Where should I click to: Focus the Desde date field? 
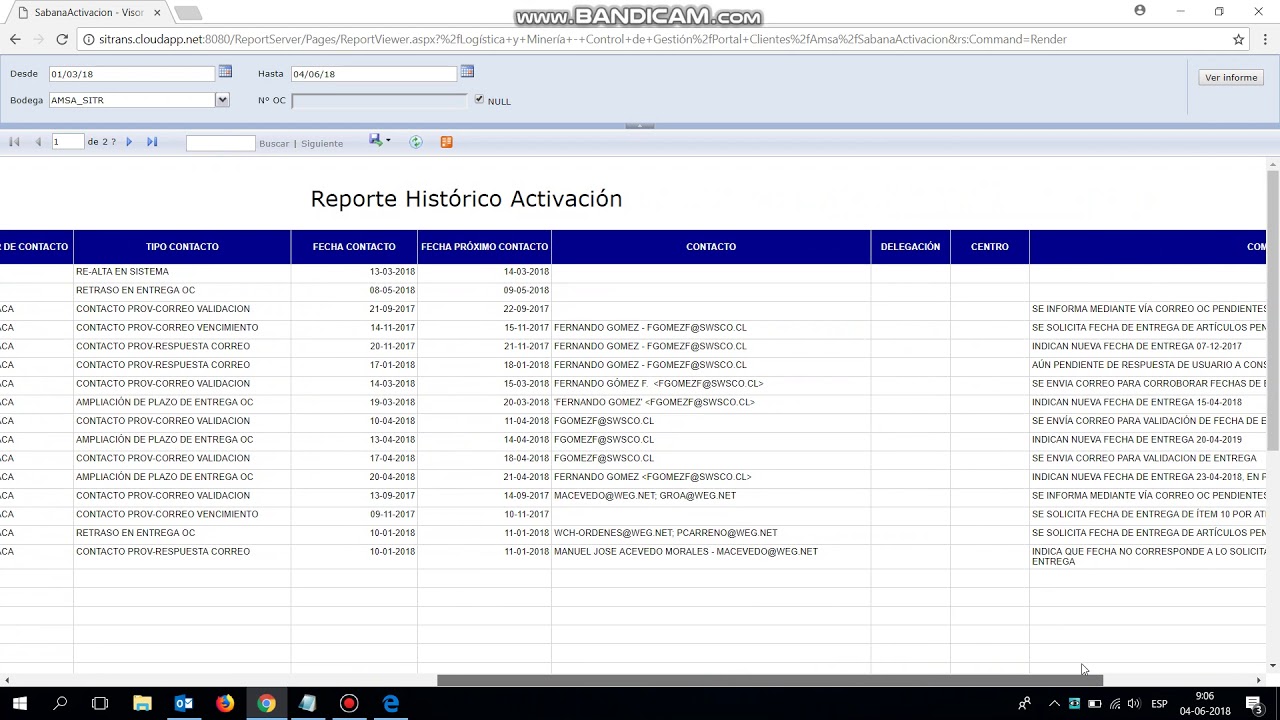pyautogui.click(x=132, y=74)
